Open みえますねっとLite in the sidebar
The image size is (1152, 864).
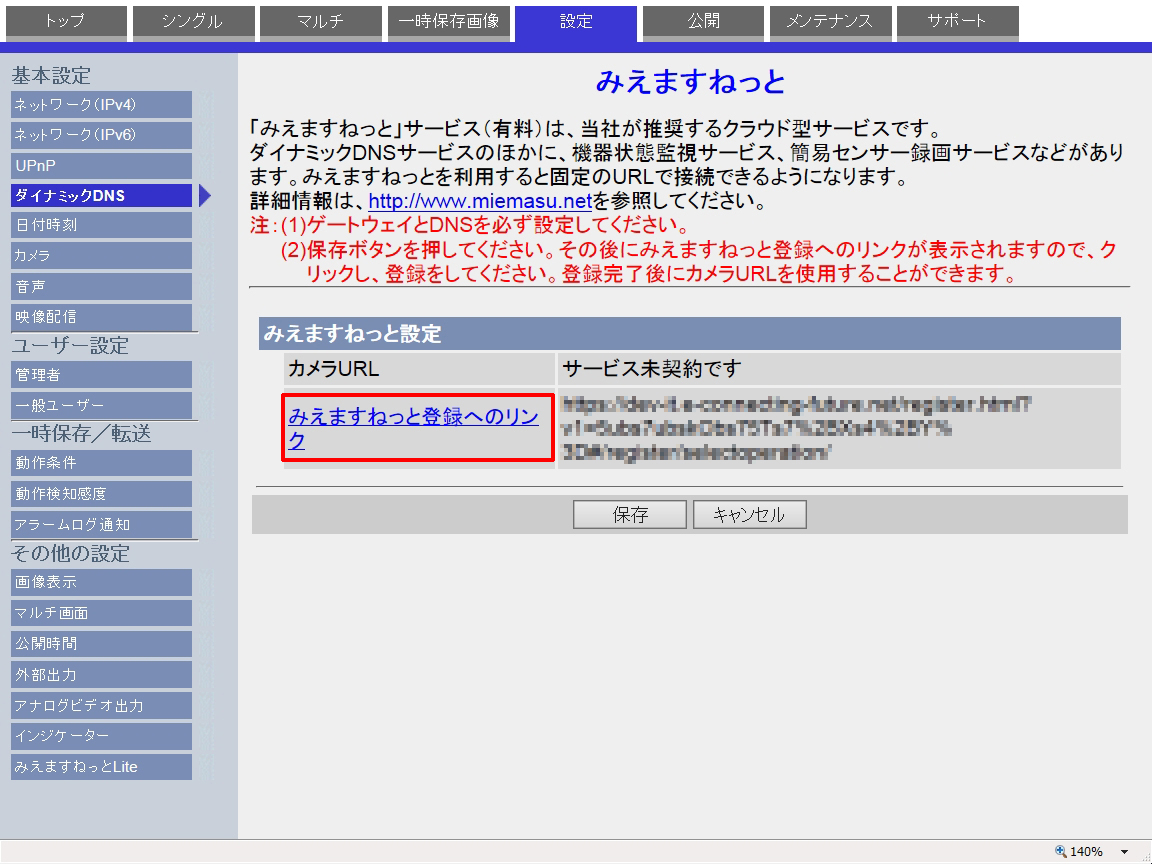[x=101, y=767]
